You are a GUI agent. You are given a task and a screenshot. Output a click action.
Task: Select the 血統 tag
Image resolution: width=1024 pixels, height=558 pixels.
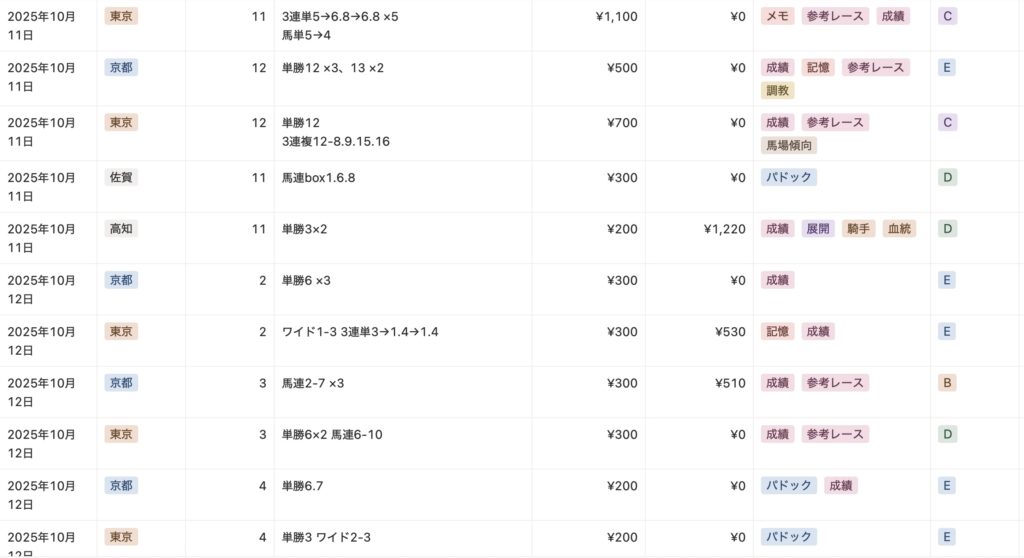(899, 229)
